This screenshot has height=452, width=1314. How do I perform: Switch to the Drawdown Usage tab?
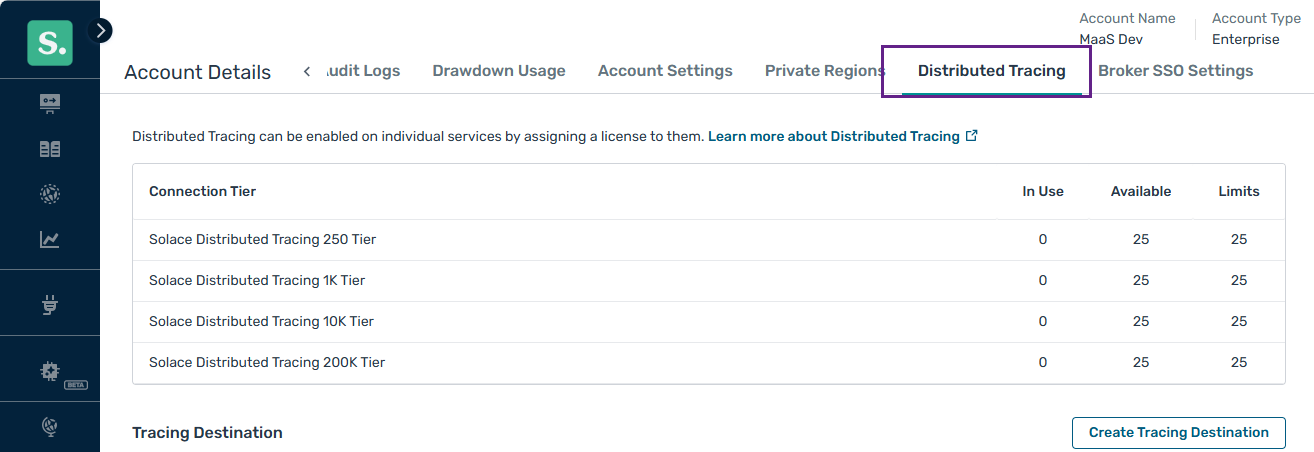point(499,71)
